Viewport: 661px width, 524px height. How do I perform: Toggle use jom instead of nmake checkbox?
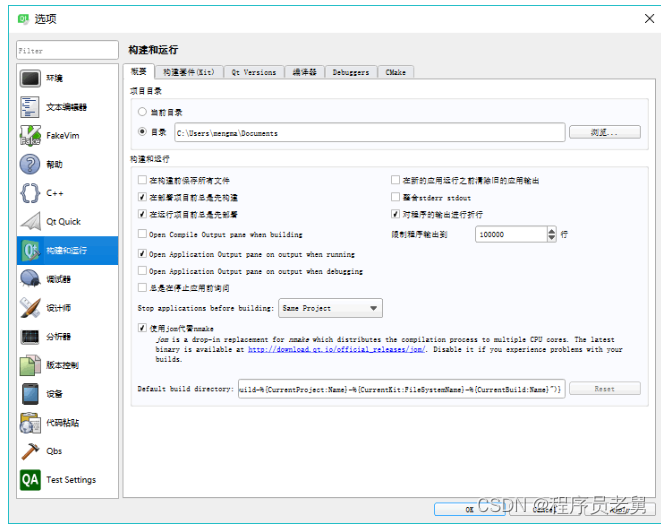[142, 328]
